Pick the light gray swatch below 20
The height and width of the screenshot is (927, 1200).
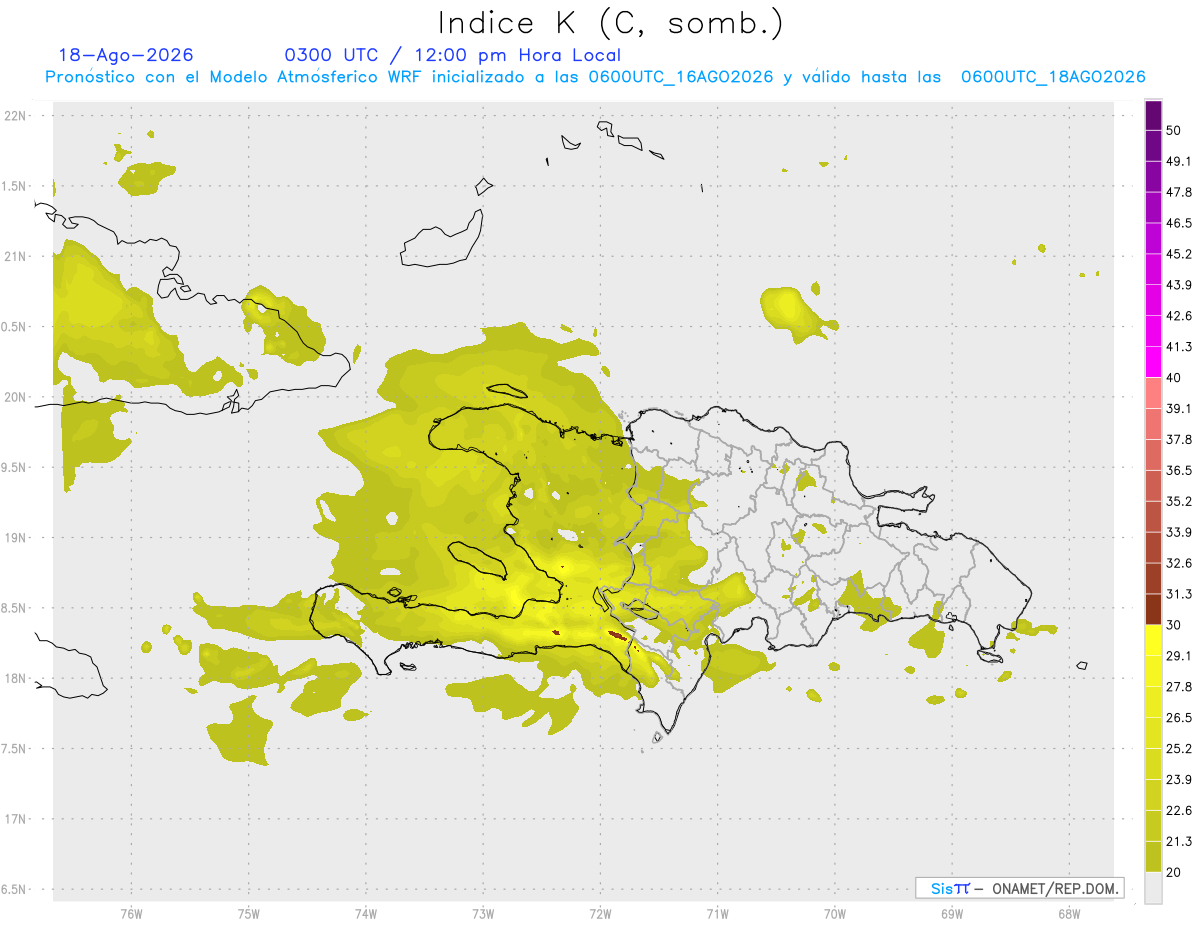tap(1153, 888)
